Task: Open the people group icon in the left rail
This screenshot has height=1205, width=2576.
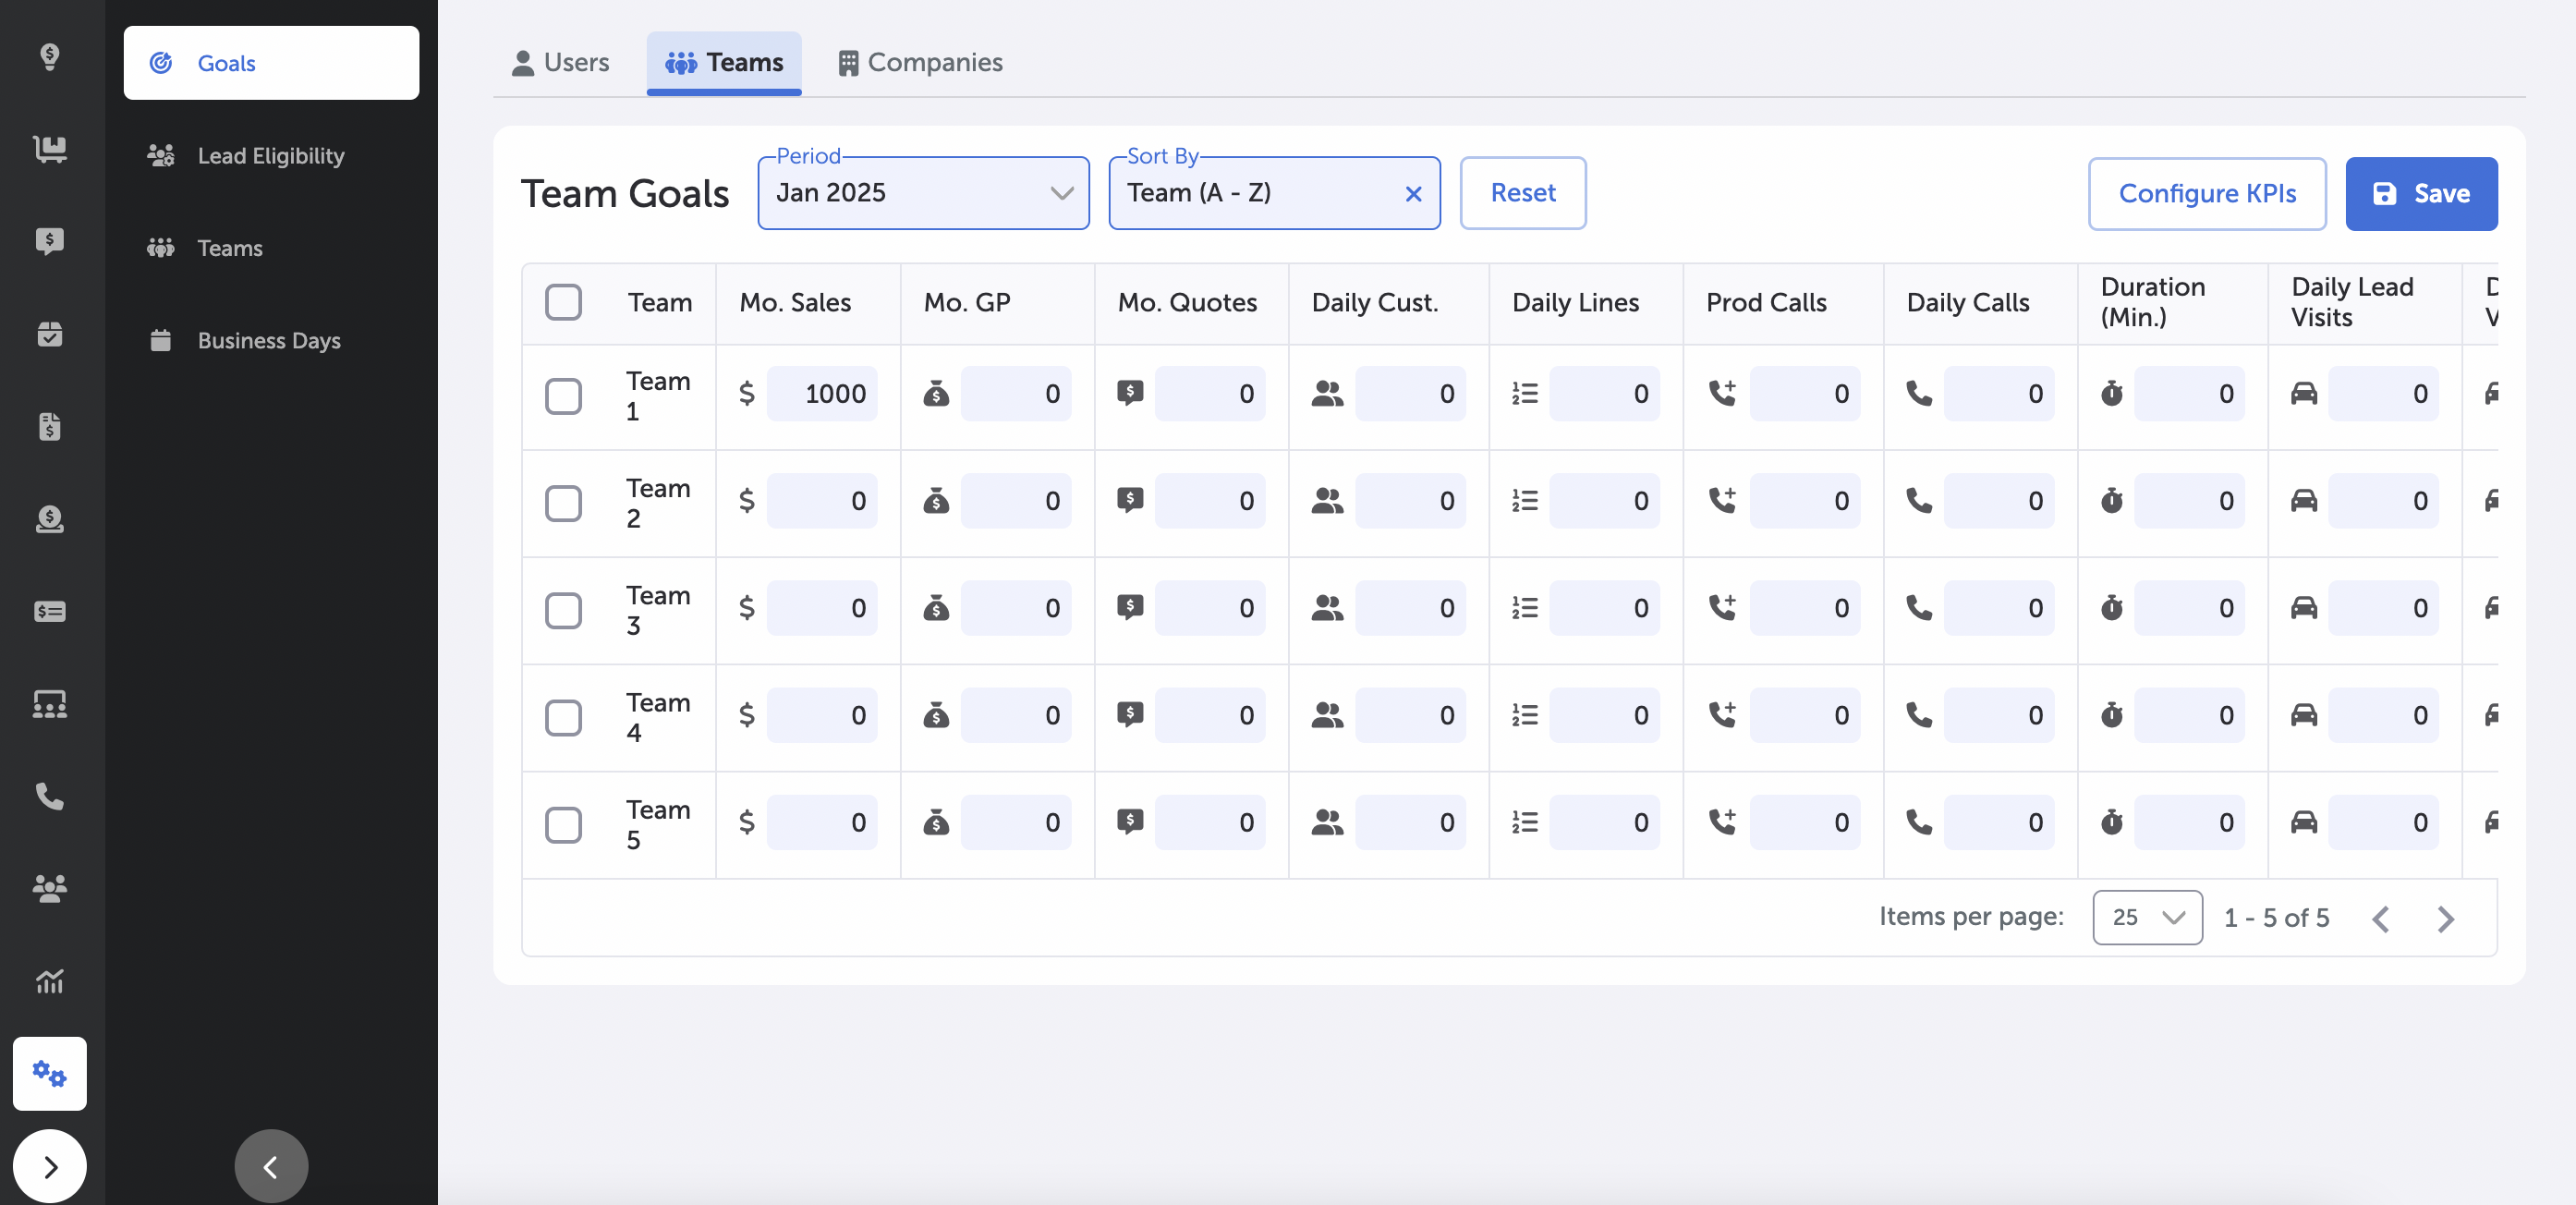Action: click(x=49, y=888)
